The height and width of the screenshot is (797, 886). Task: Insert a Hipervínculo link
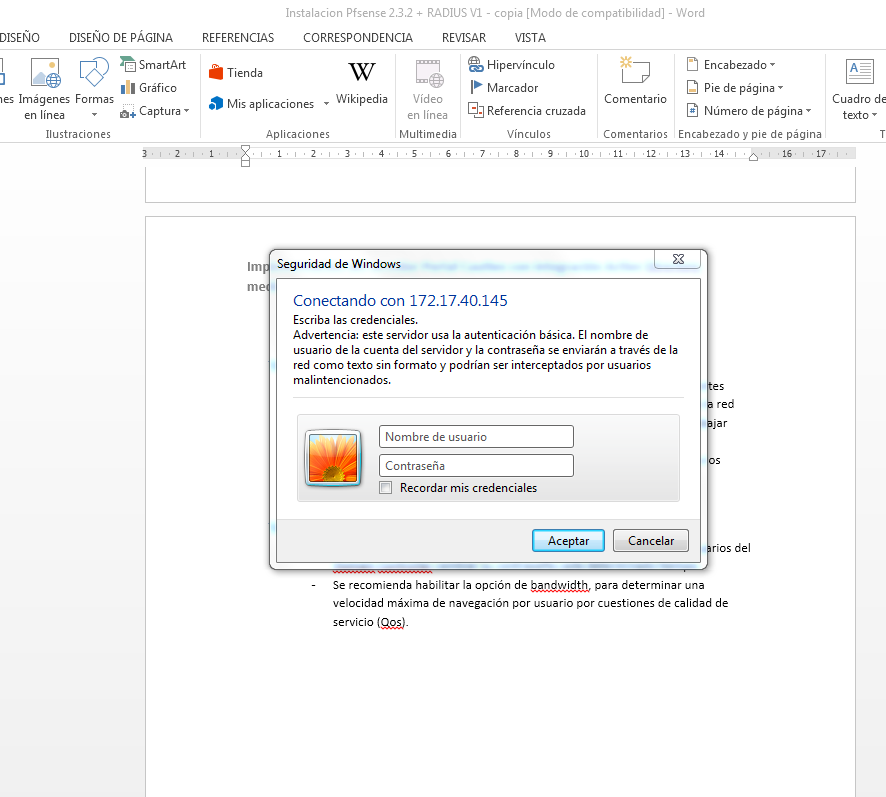(x=511, y=64)
